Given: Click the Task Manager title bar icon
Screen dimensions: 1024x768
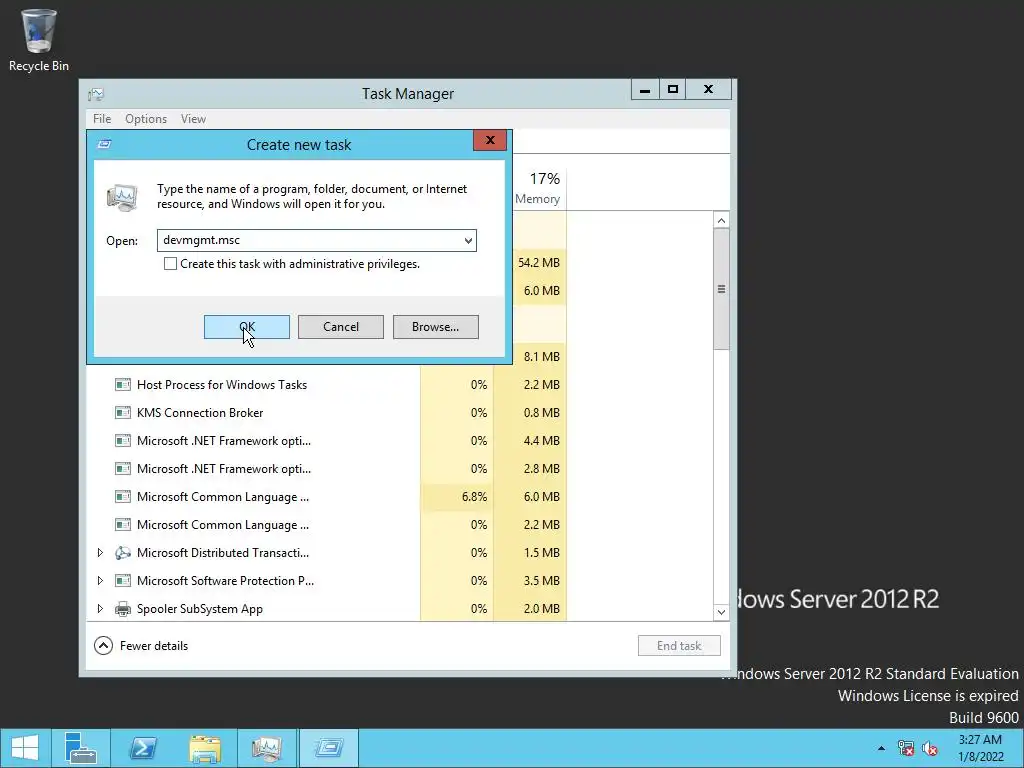Looking at the screenshot, I should (x=96, y=95).
